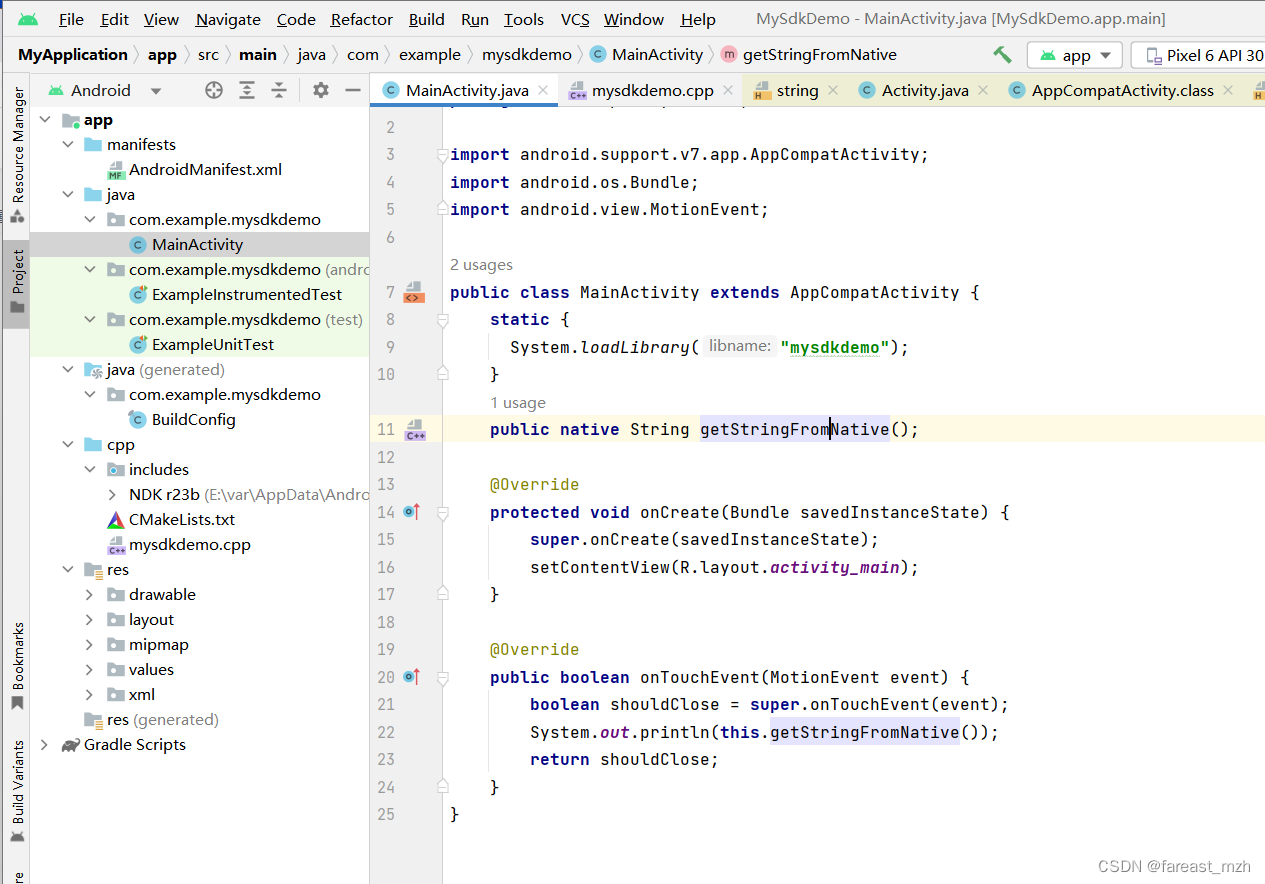Click the Build hammer icon
1265x884 pixels.
pos(1002,55)
